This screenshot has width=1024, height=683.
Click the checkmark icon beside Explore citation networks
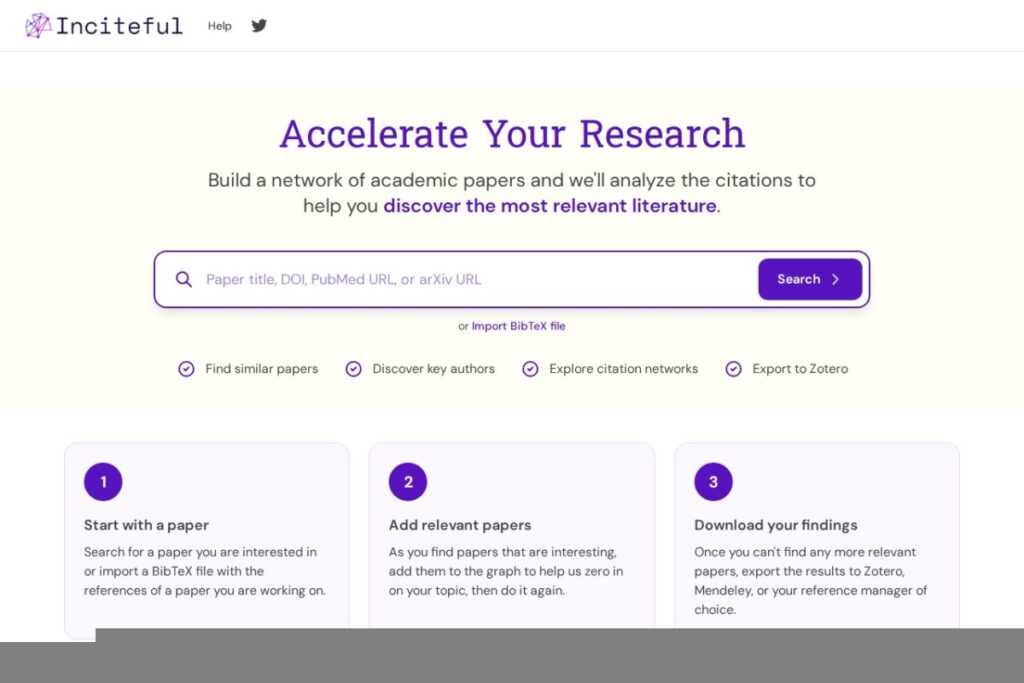pos(530,369)
